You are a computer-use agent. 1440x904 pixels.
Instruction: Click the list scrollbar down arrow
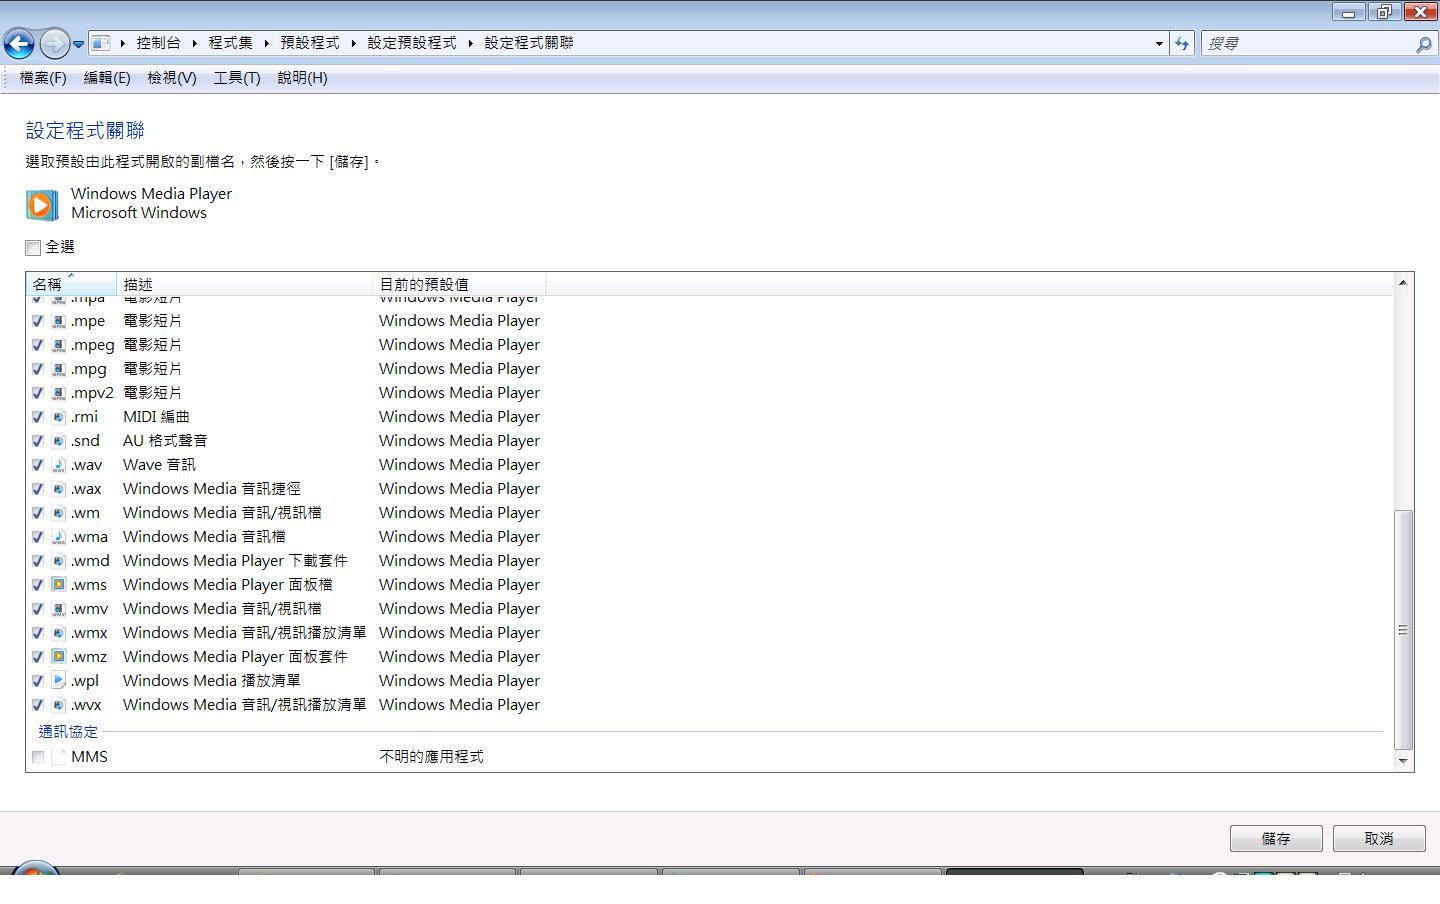(1403, 761)
